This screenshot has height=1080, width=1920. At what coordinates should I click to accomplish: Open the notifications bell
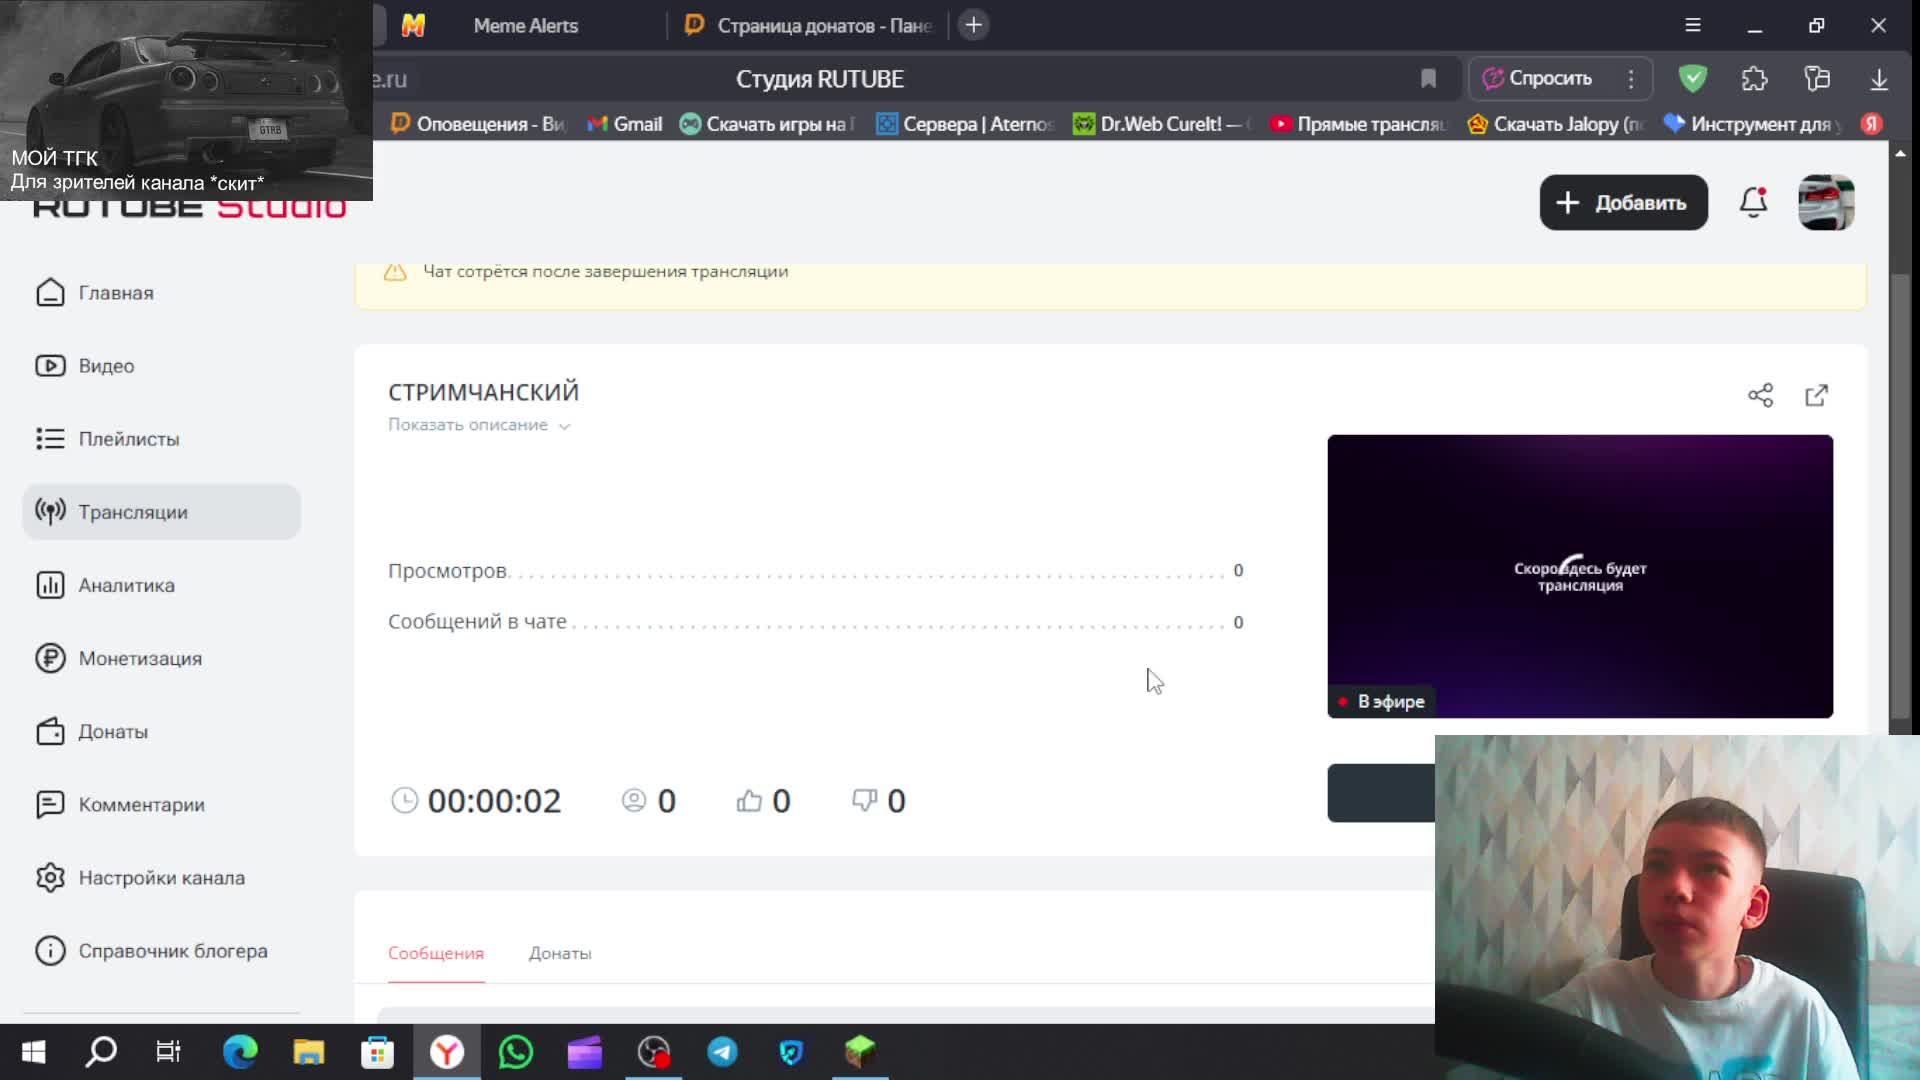coord(1753,202)
